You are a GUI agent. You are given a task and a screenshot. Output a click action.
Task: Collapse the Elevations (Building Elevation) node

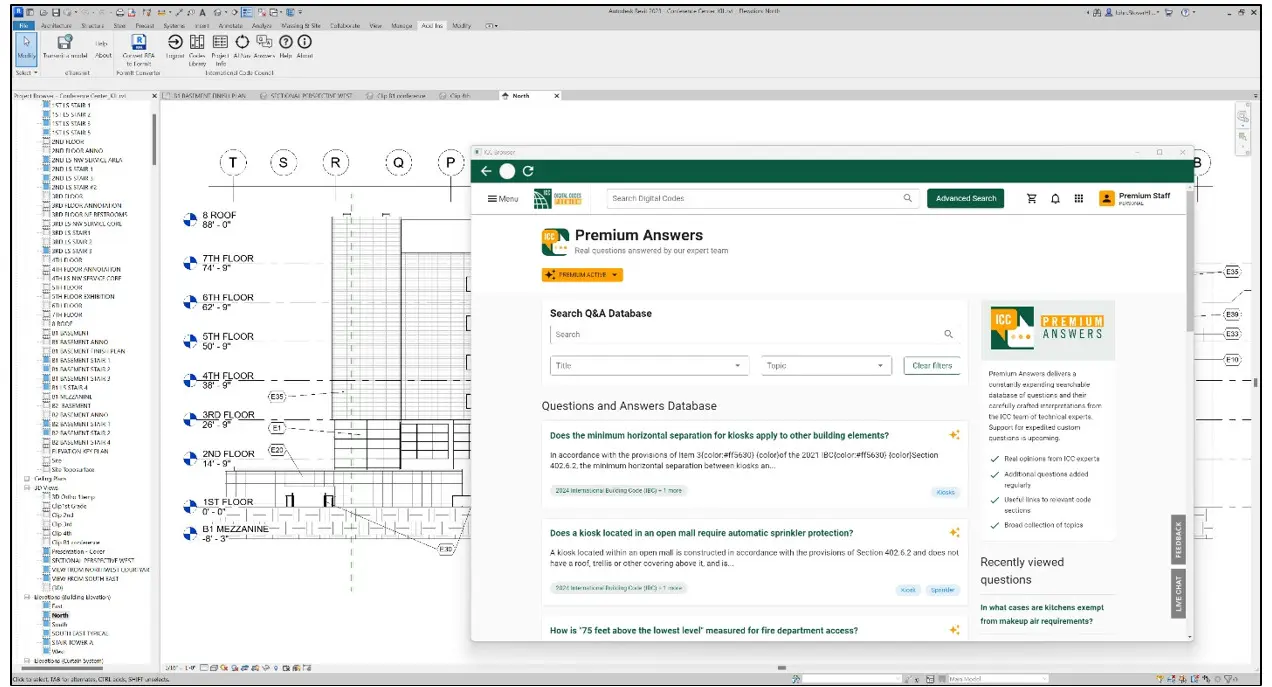pos(25,597)
